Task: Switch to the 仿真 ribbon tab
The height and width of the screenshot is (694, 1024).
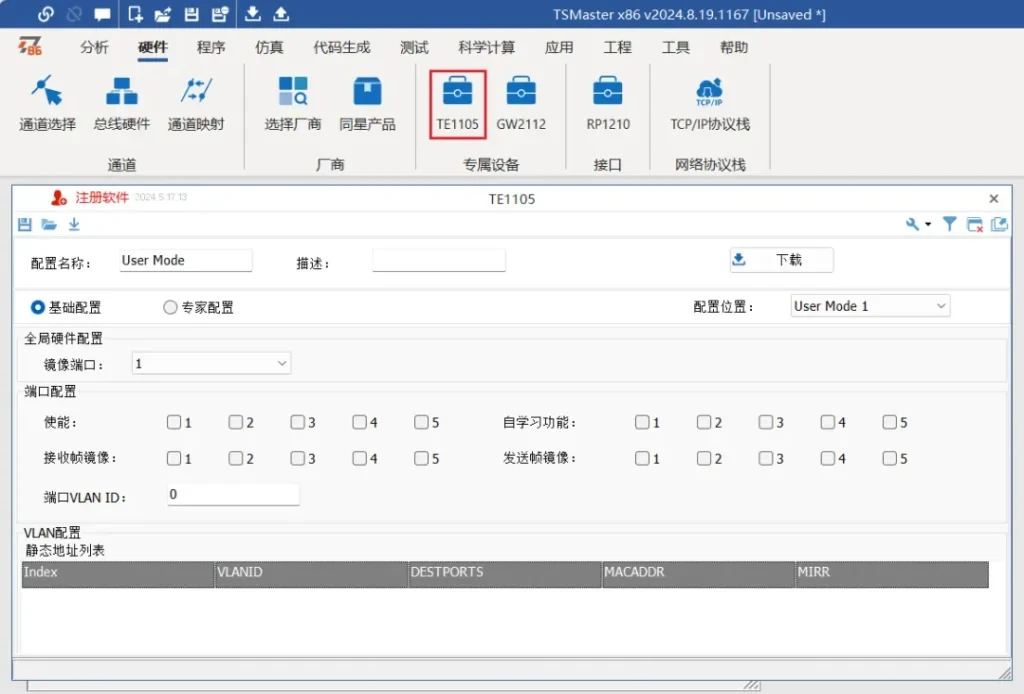Action: 269,47
